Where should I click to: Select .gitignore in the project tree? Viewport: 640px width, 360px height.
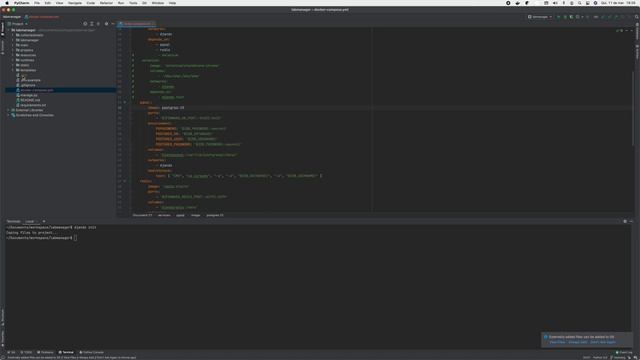point(28,85)
